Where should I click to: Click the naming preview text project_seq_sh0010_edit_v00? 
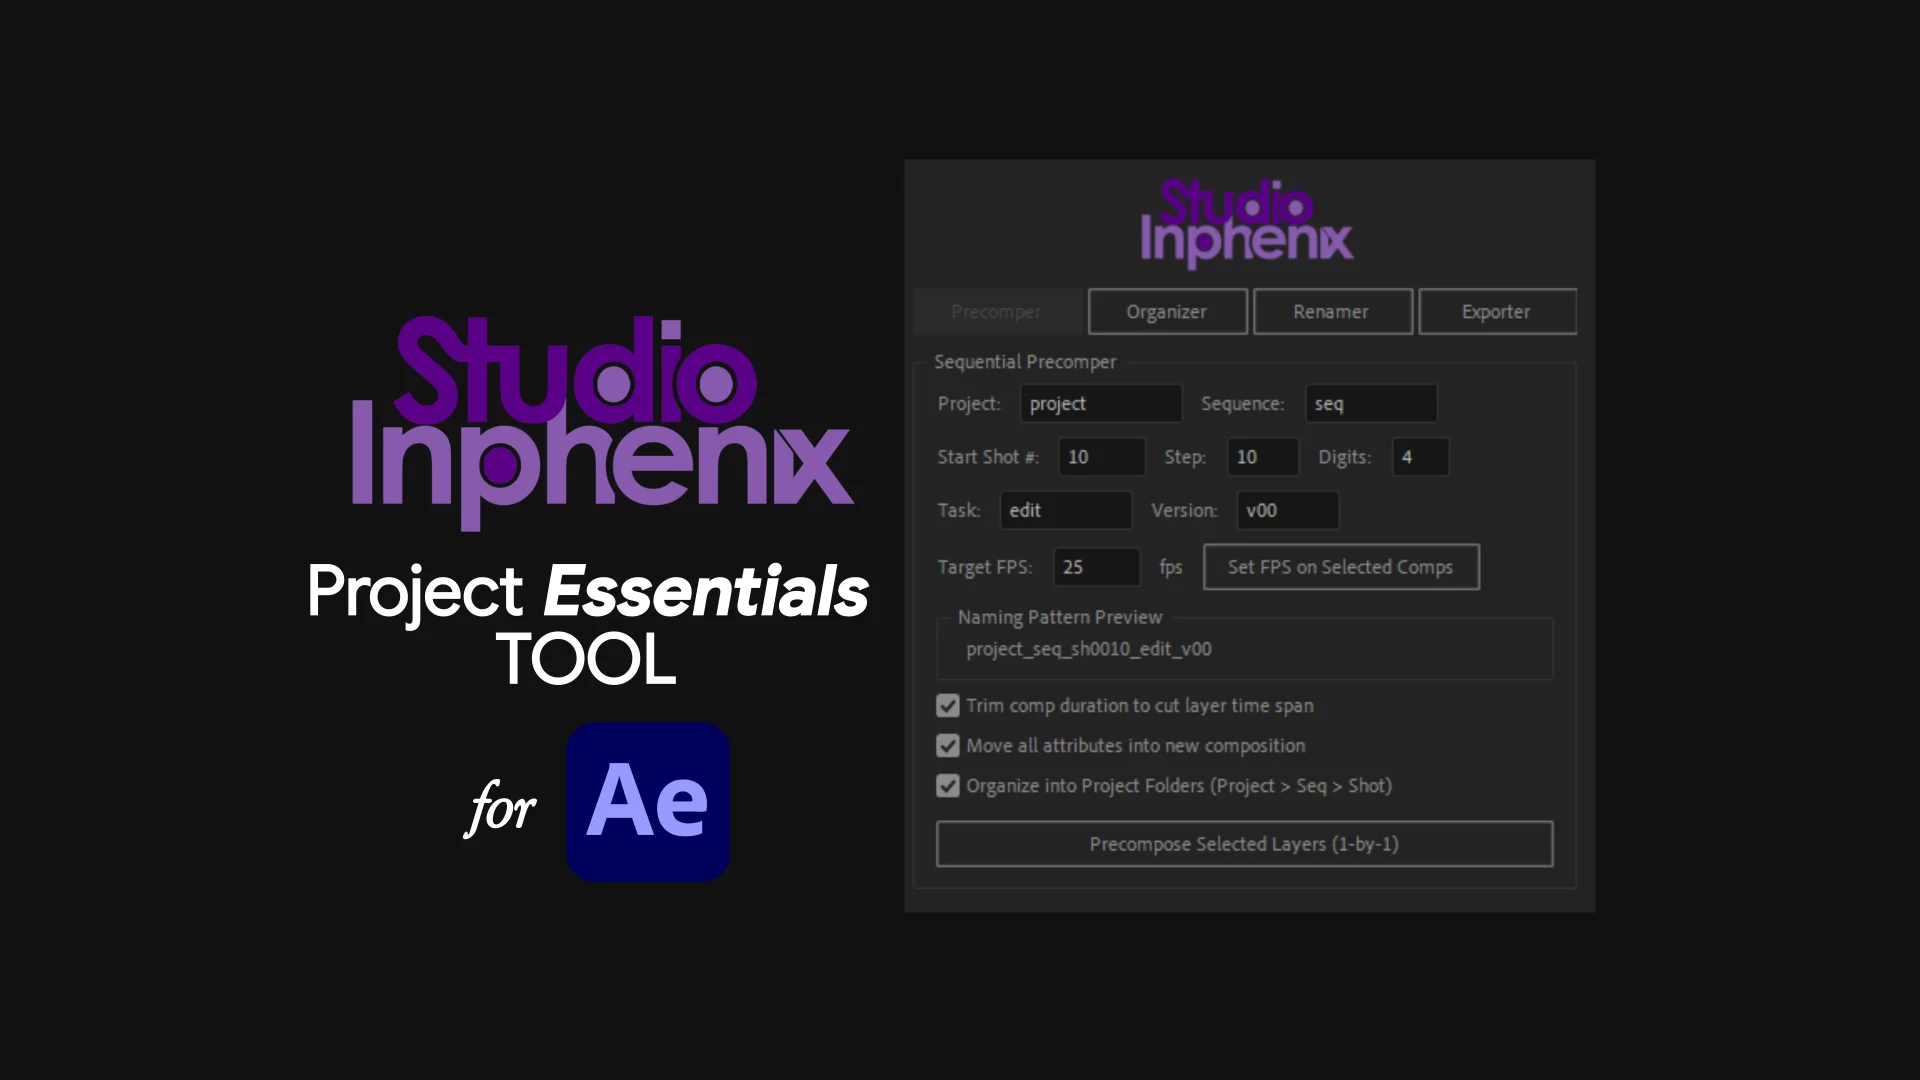[1089, 649]
